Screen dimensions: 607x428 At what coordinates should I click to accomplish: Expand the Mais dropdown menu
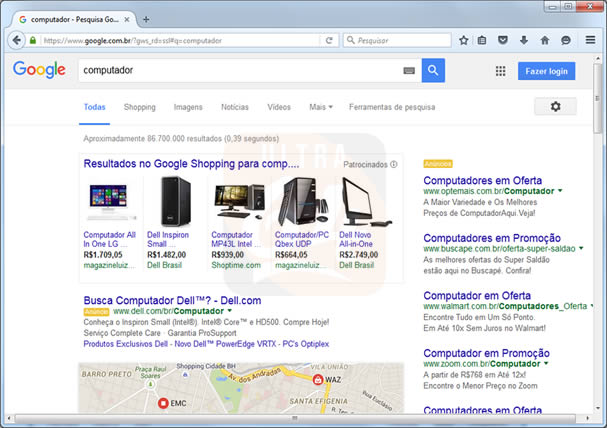pyautogui.click(x=321, y=107)
